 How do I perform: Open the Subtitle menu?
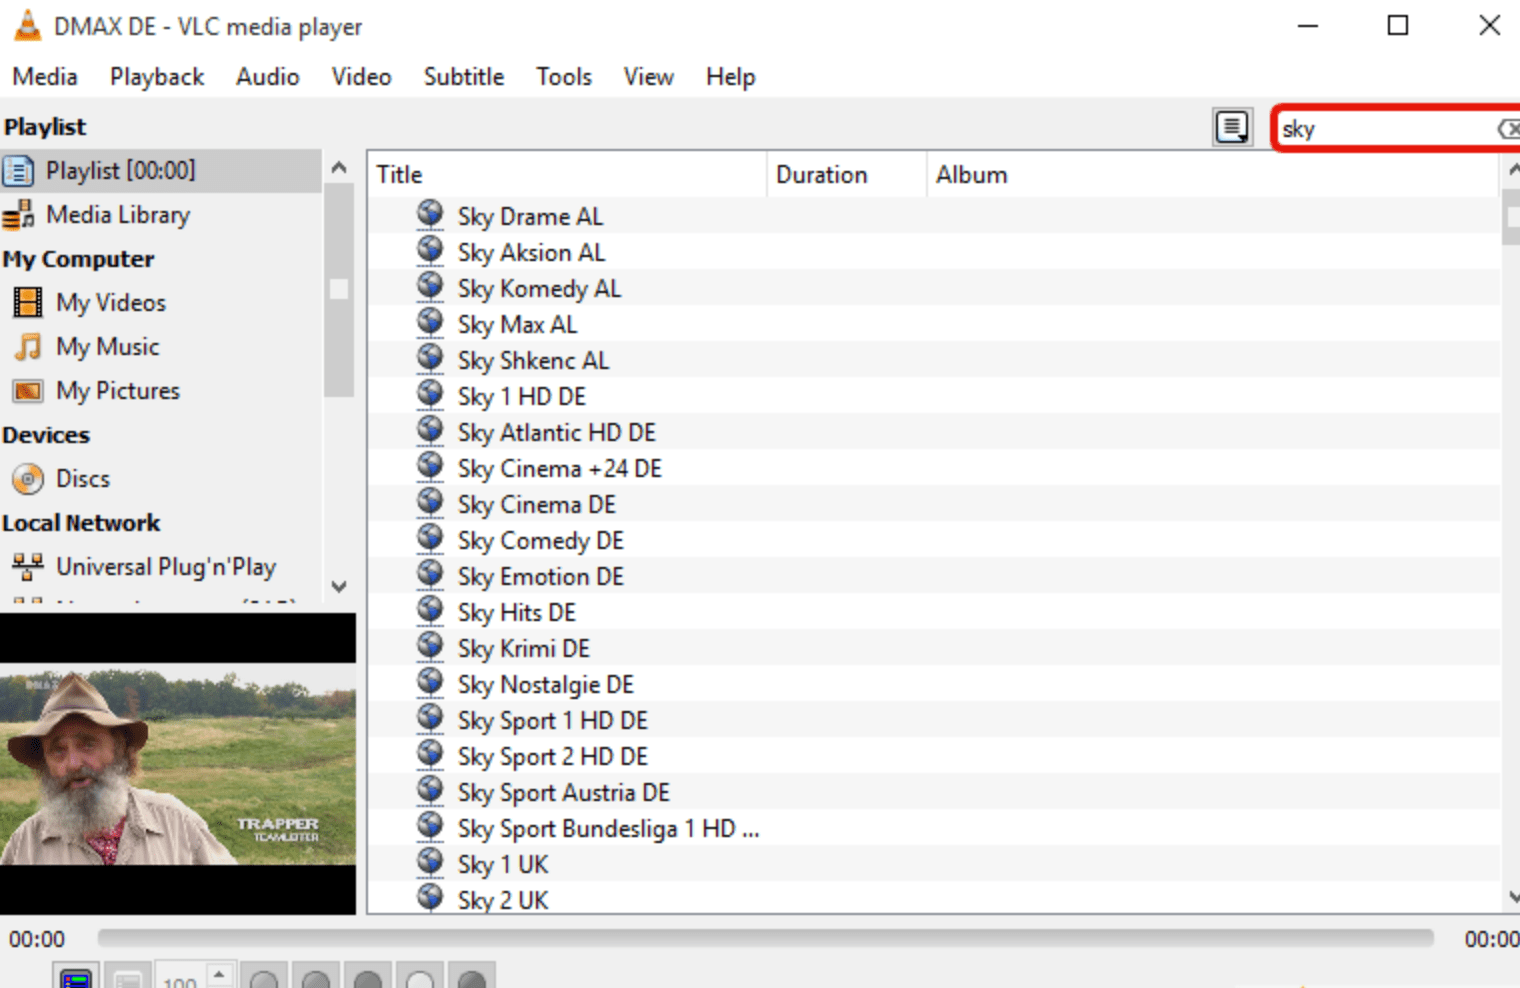(464, 77)
